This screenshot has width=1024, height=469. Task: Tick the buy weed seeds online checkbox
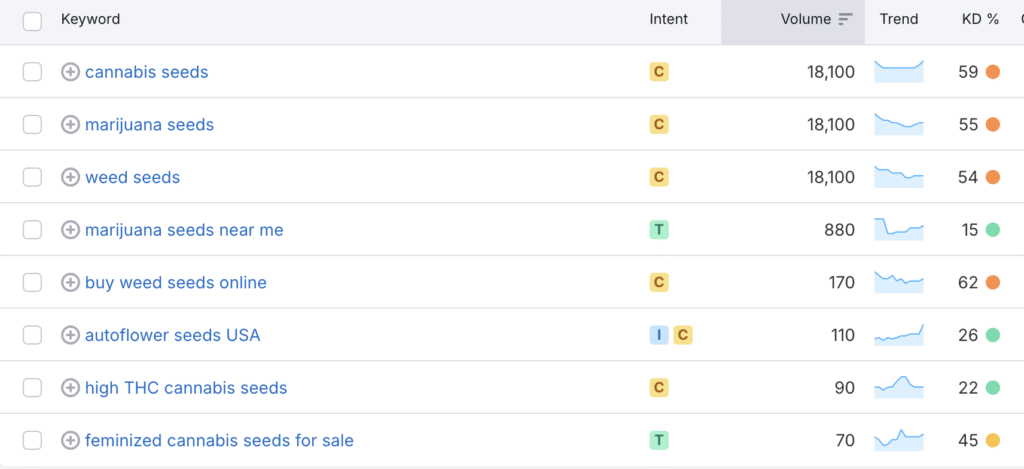32,282
